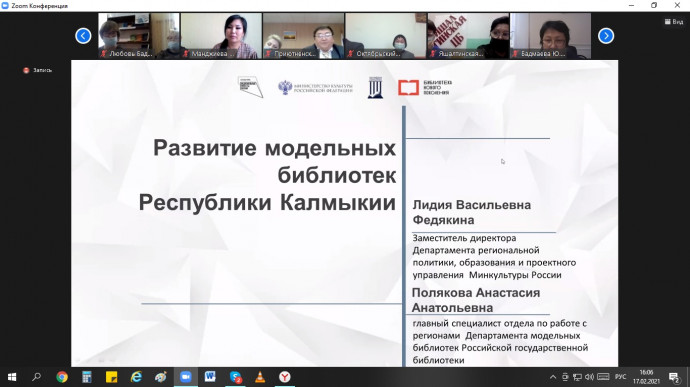Click Заместитель директора text line
690x387 pixels.
coord(464,238)
